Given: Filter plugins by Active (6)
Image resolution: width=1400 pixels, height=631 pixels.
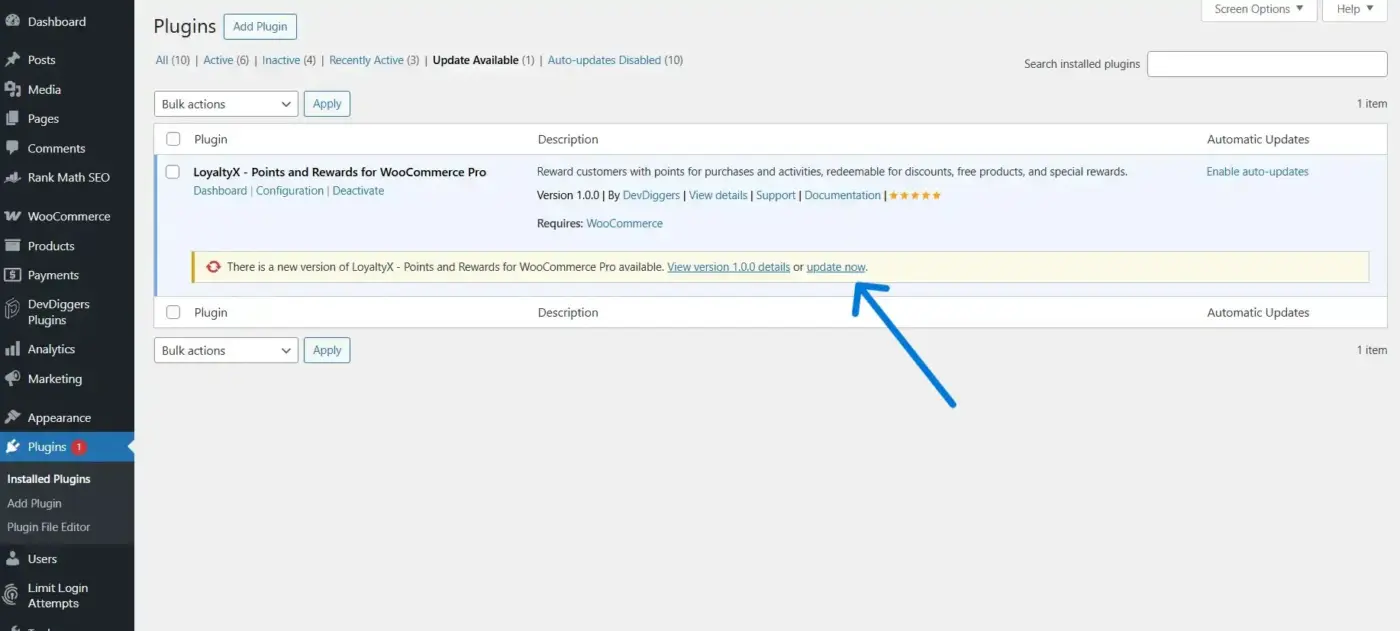Looking at the screenshot, I should (x=226, y=60).
